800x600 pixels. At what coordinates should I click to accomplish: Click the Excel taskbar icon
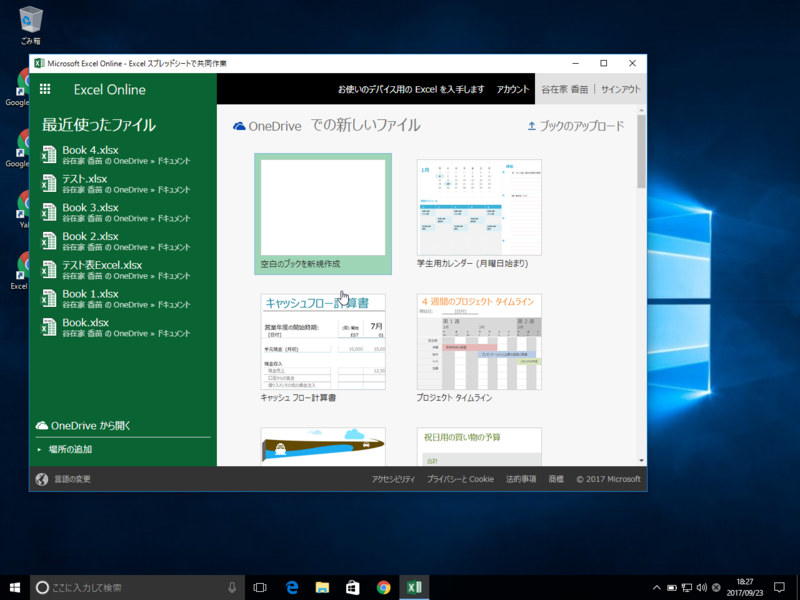coord(414,587)
